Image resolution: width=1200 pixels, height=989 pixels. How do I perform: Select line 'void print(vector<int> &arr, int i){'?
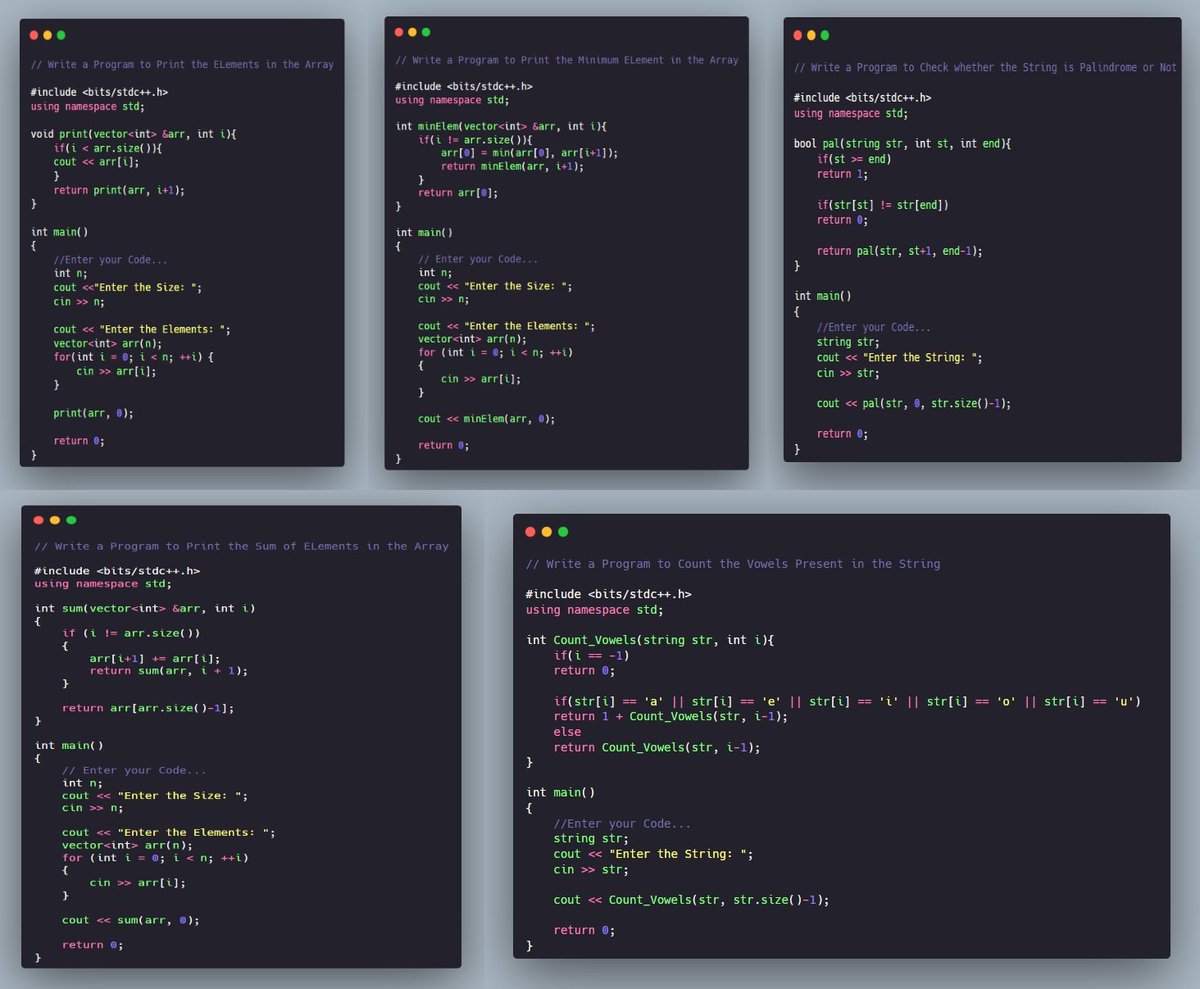click(x=133, y=134)
